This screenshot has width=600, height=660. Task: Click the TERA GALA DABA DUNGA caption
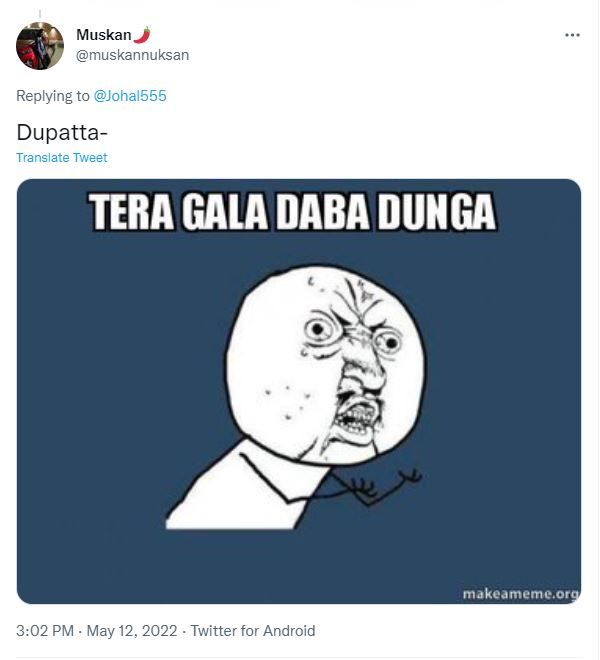(x=293, y=212)
